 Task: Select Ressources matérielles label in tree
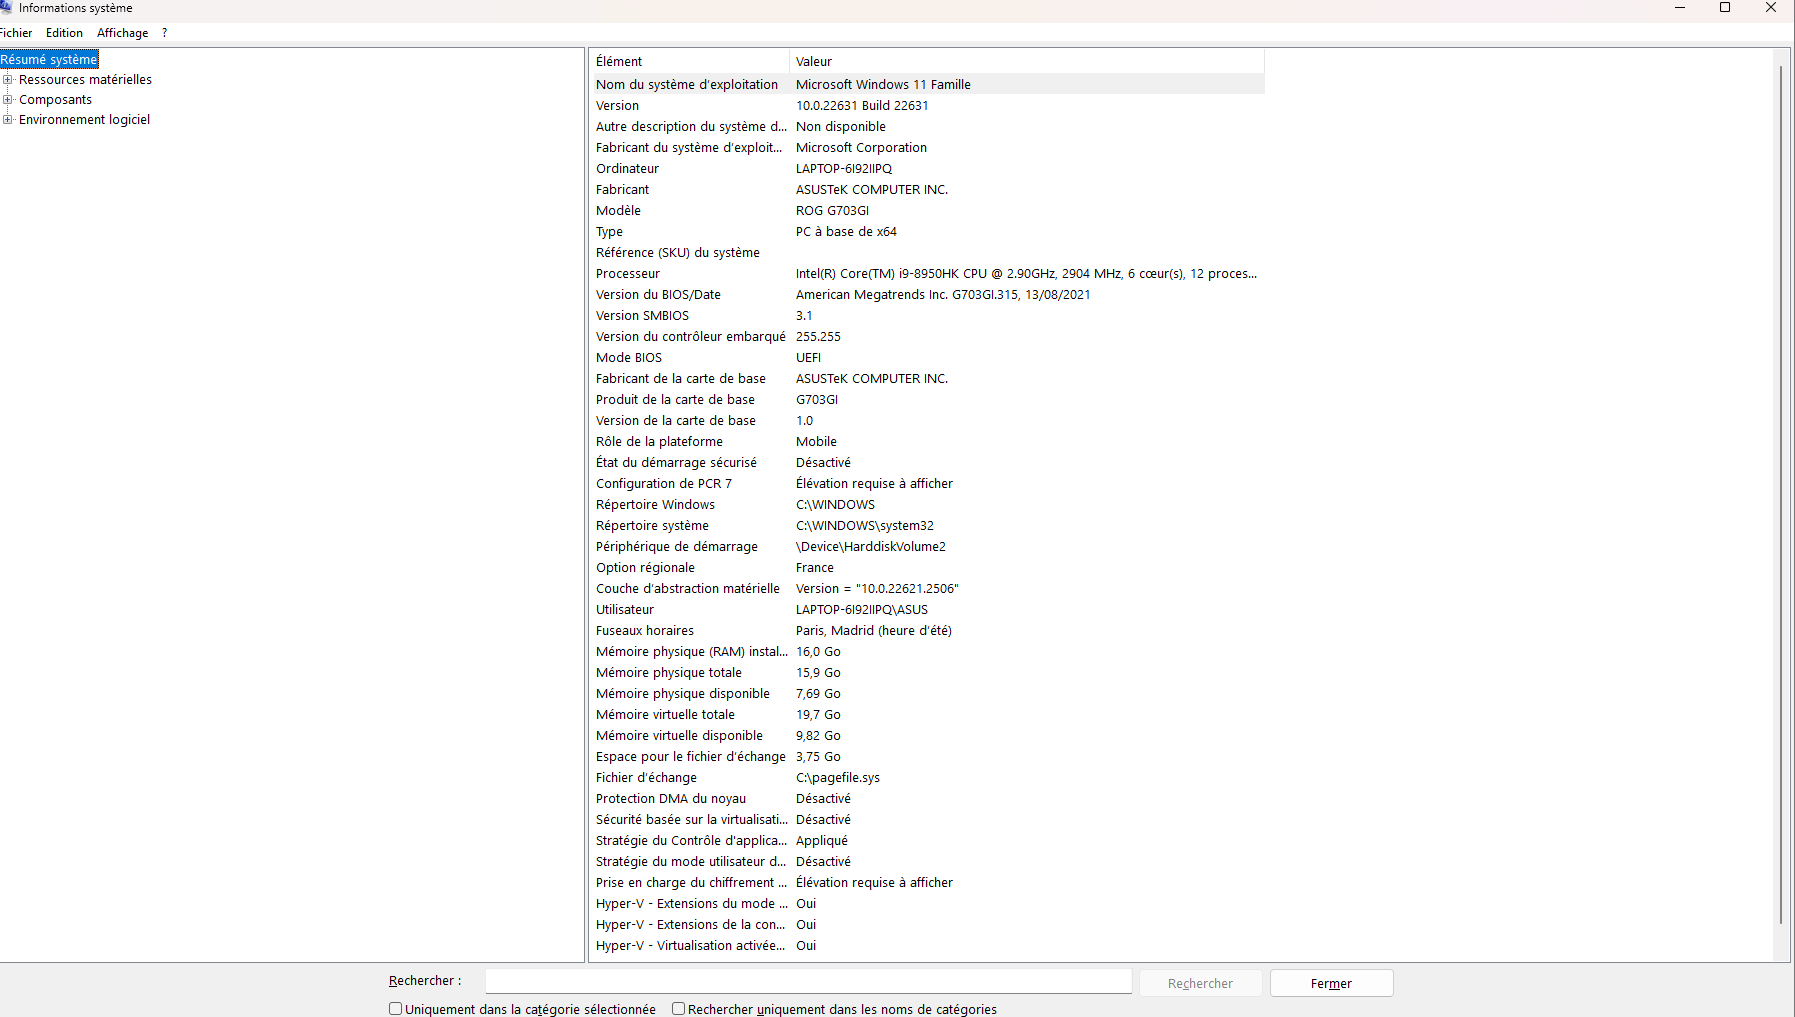pyautogui.click(x=85, y=79)
